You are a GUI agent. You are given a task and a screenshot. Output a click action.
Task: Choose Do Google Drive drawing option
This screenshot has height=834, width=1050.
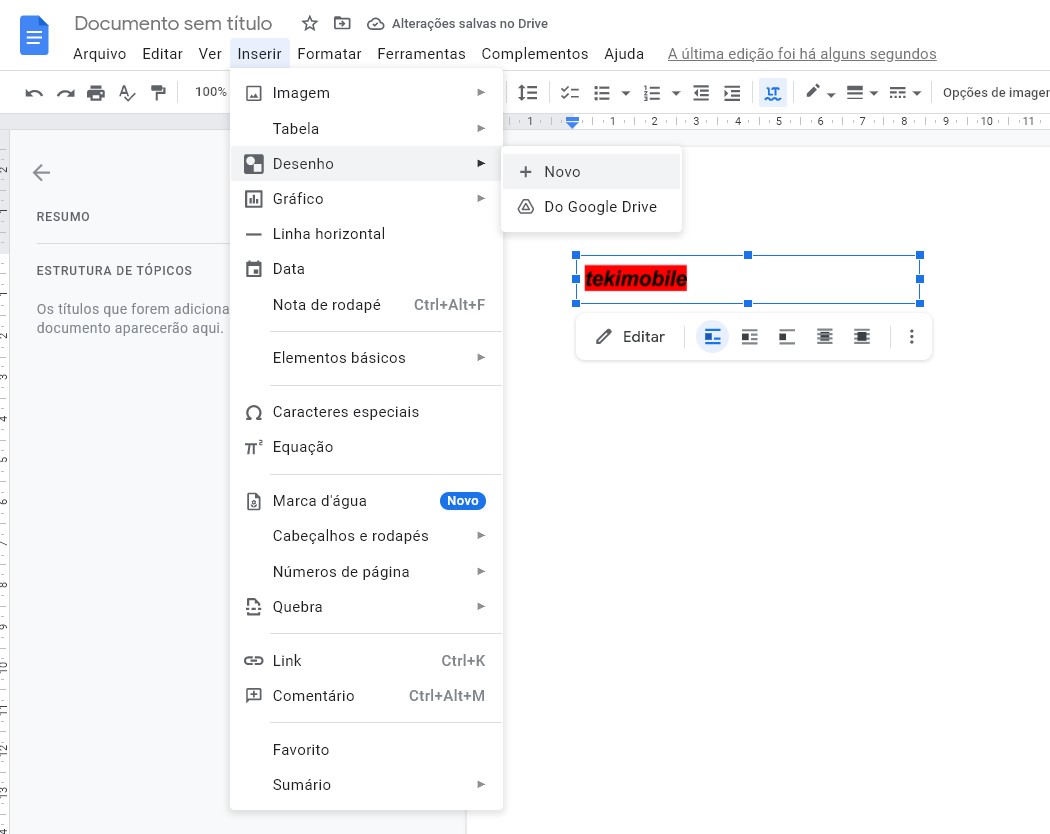(591, 206)
